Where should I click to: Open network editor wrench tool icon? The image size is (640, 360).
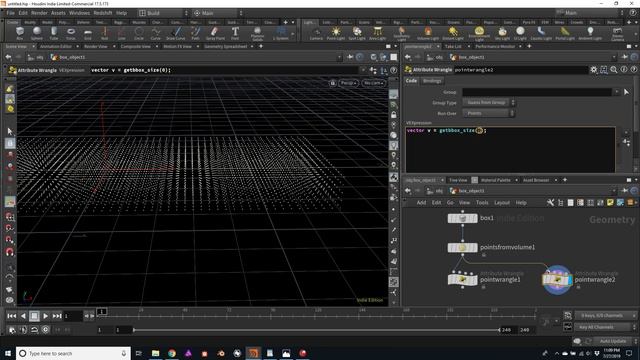(551, 202)
